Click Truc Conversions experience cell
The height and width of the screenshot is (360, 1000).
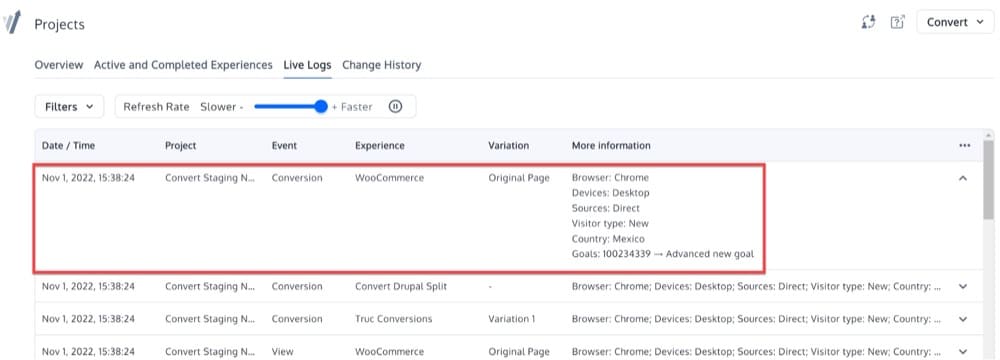click(393, 319)
